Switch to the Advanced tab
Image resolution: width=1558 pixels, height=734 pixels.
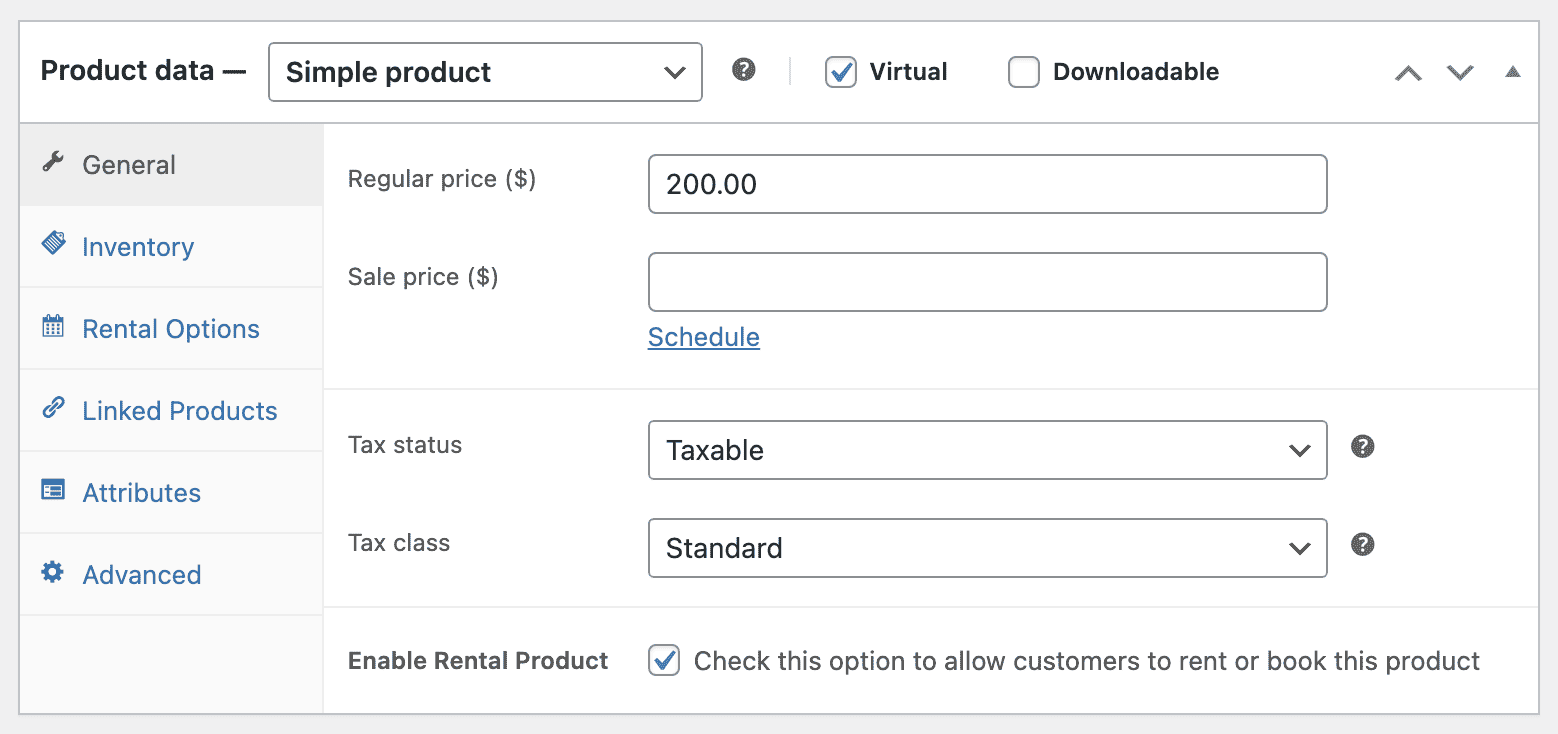140,574
